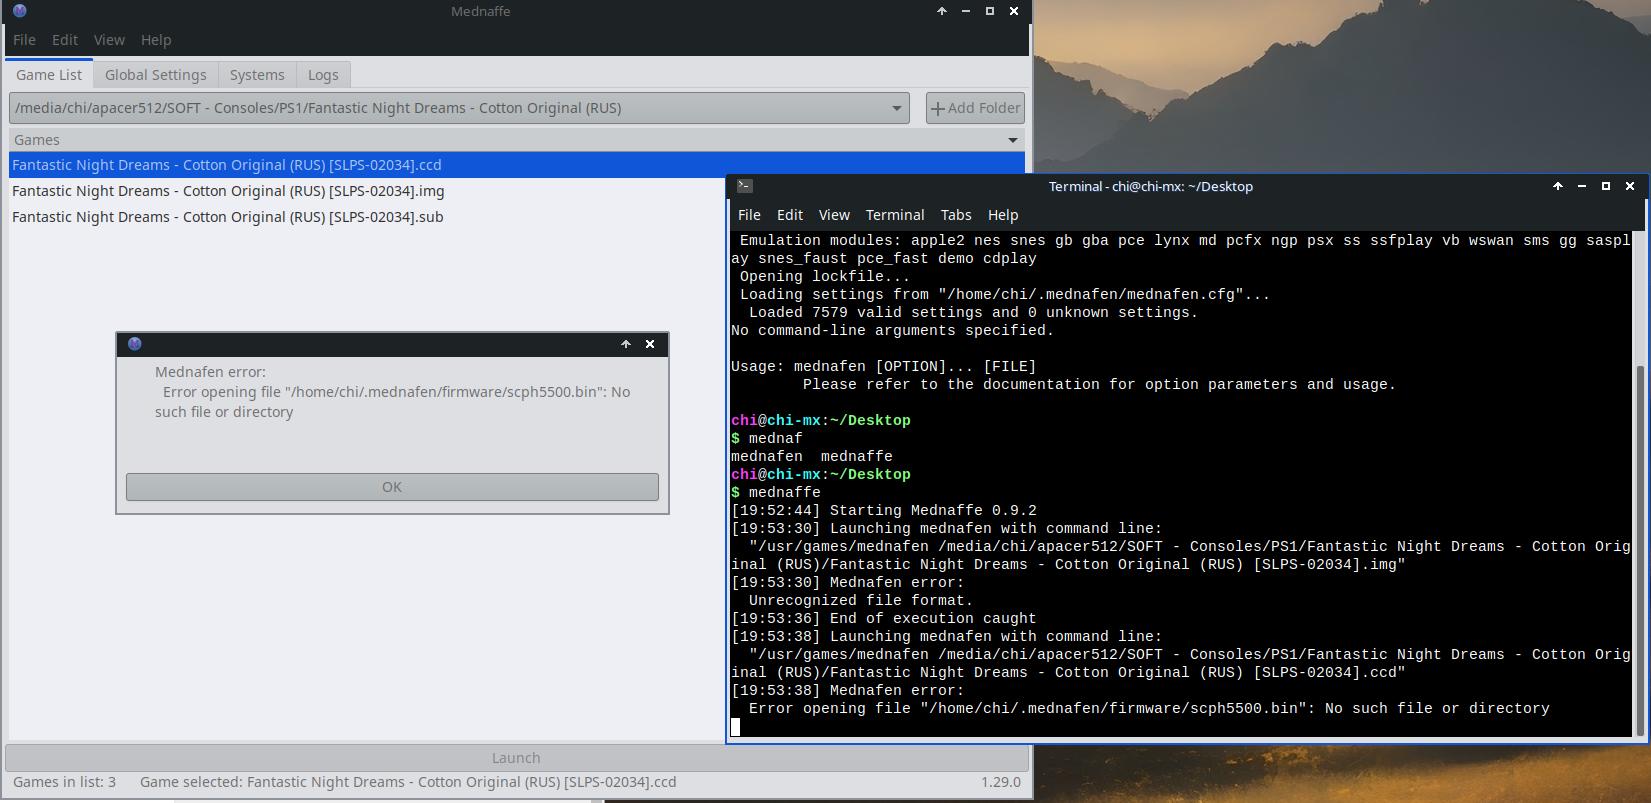
Task: Expand the Games column header arrow
Action: 1012,140
